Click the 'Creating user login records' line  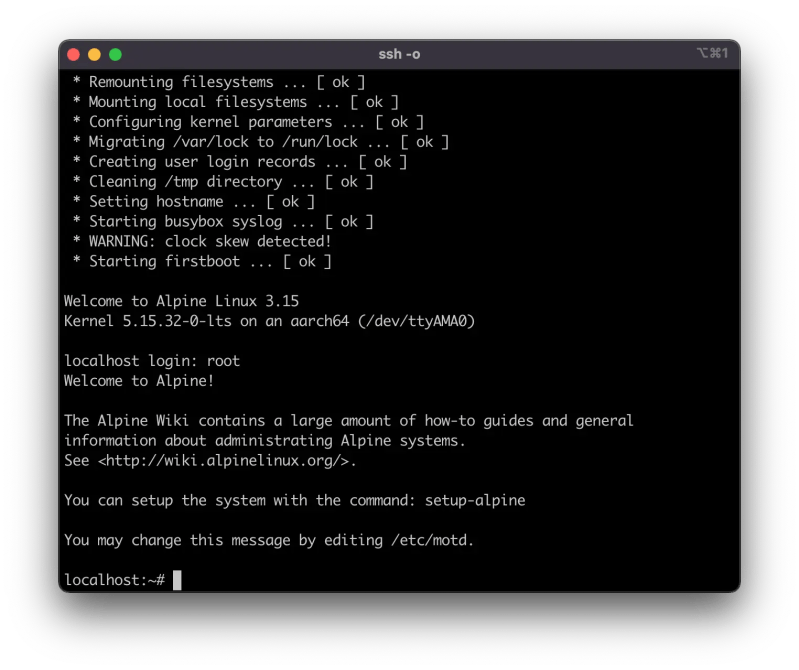click(239, 162)
